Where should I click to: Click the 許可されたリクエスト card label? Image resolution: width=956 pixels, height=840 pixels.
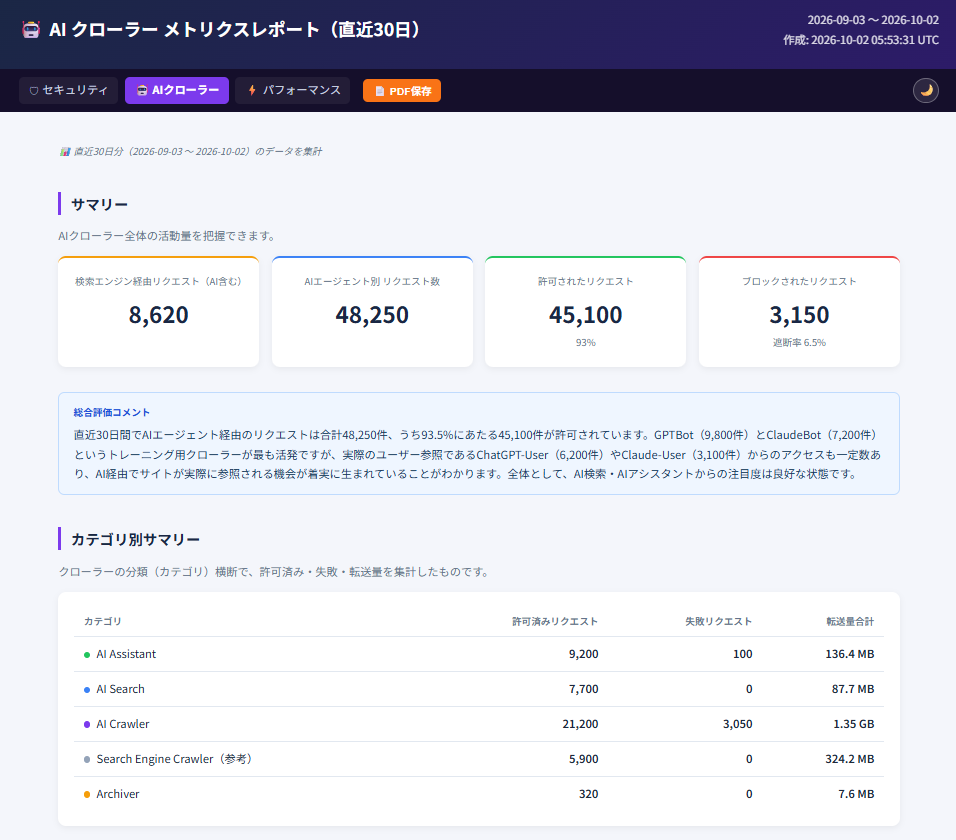pos(585,282)
